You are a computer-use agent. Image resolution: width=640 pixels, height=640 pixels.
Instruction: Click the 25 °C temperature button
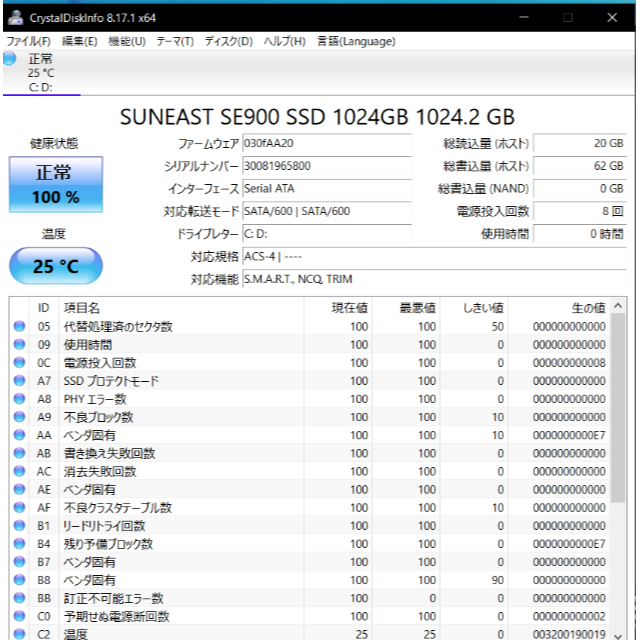tap(56, 266)
